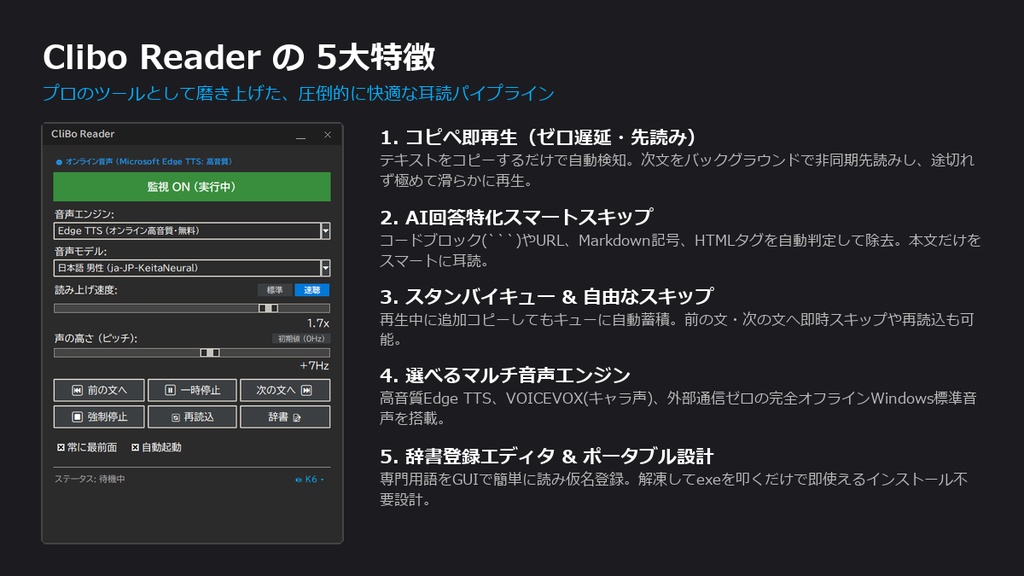Click the slide title Clibo Reader の 5大特徴
1024x576 pixels.
point(239,57)
